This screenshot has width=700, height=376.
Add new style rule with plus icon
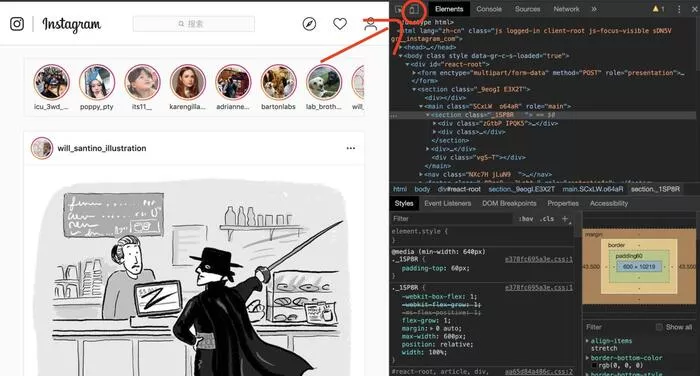pyautogui.click(x=565, y=219)
